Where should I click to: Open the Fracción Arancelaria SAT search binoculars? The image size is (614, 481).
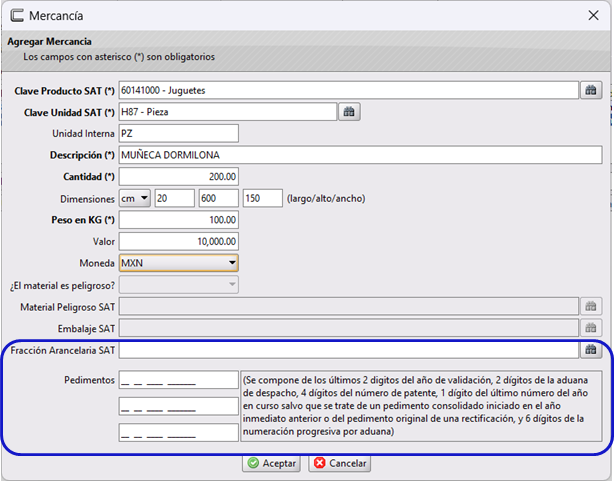[591, 350]
